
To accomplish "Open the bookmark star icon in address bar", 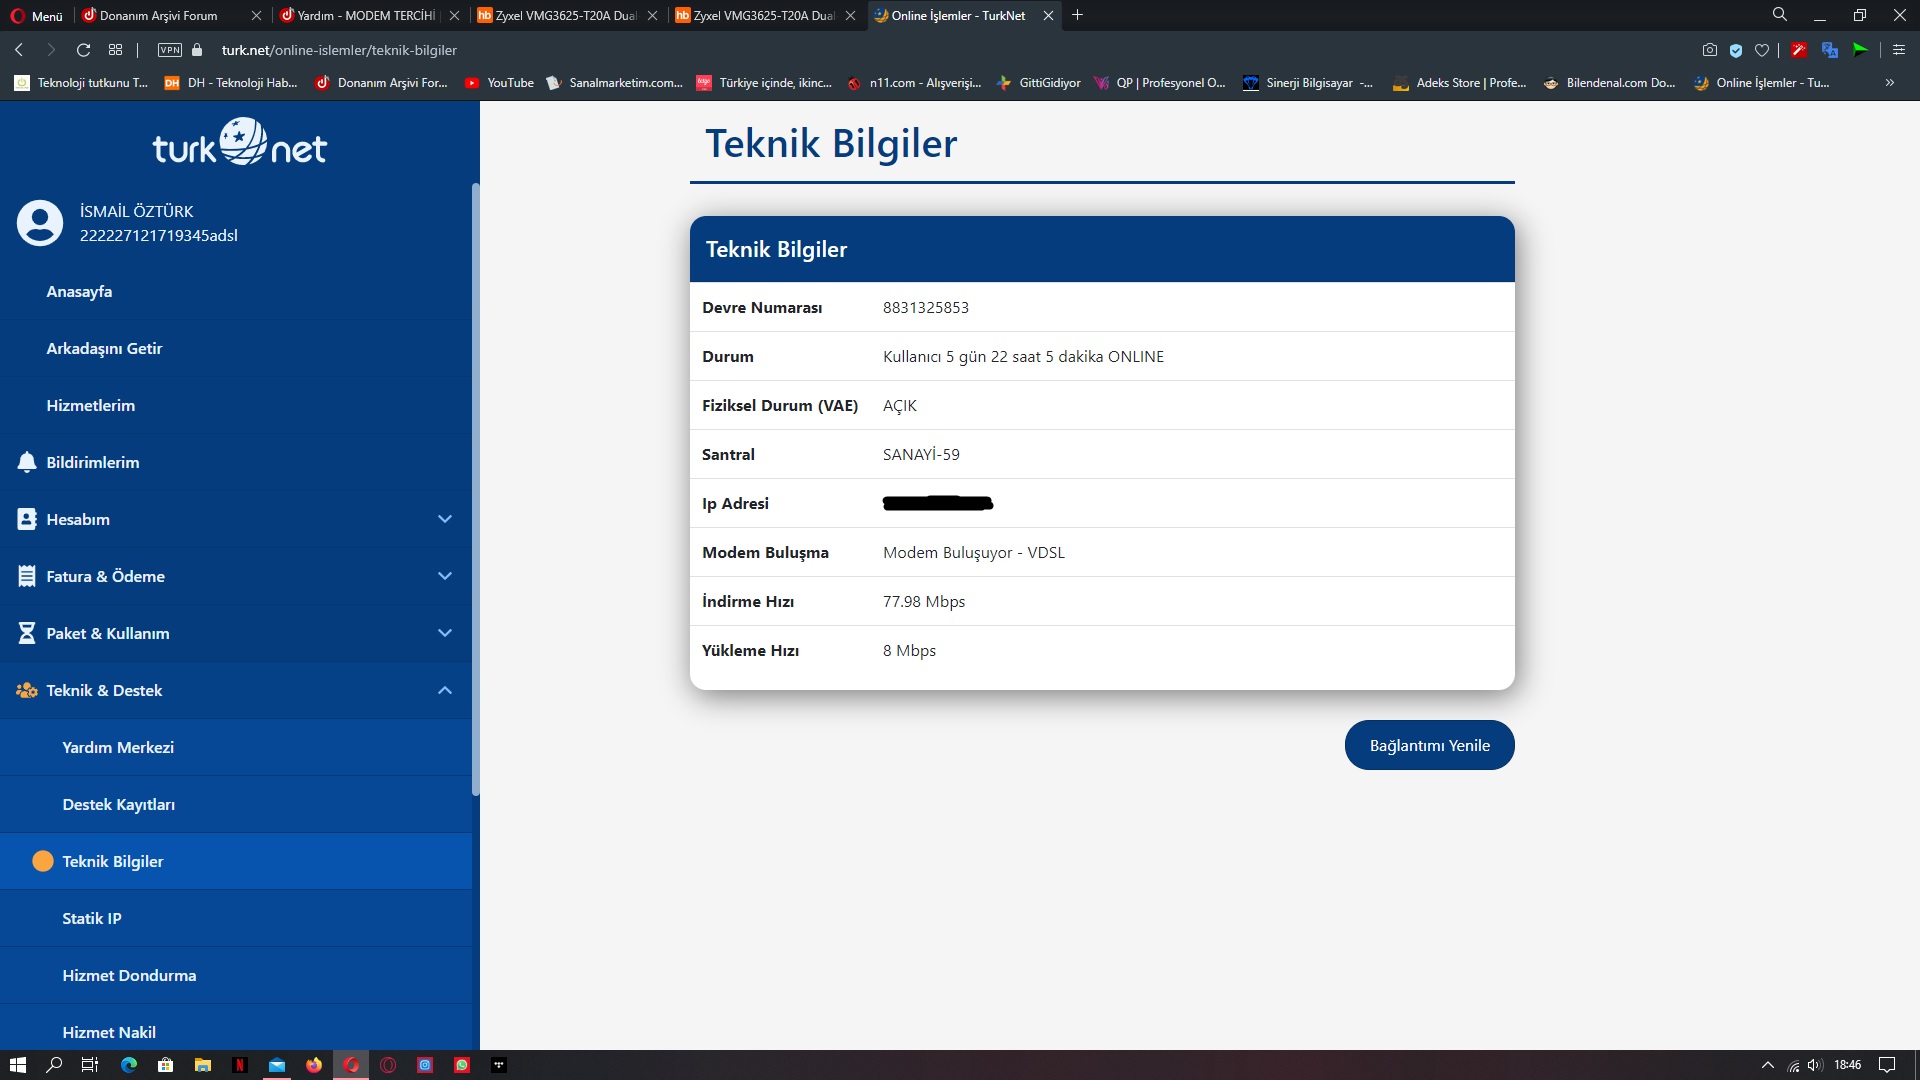I will (x=1762, y=50).
